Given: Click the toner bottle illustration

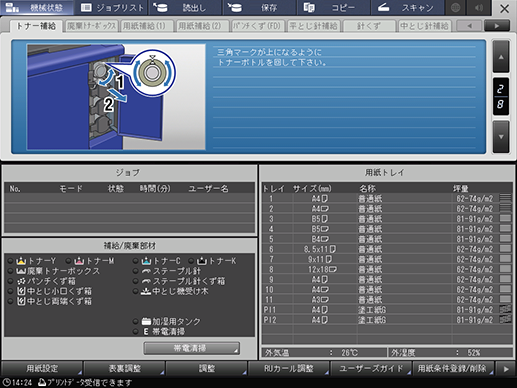Looking at the screenshot, I should [116, 97].
